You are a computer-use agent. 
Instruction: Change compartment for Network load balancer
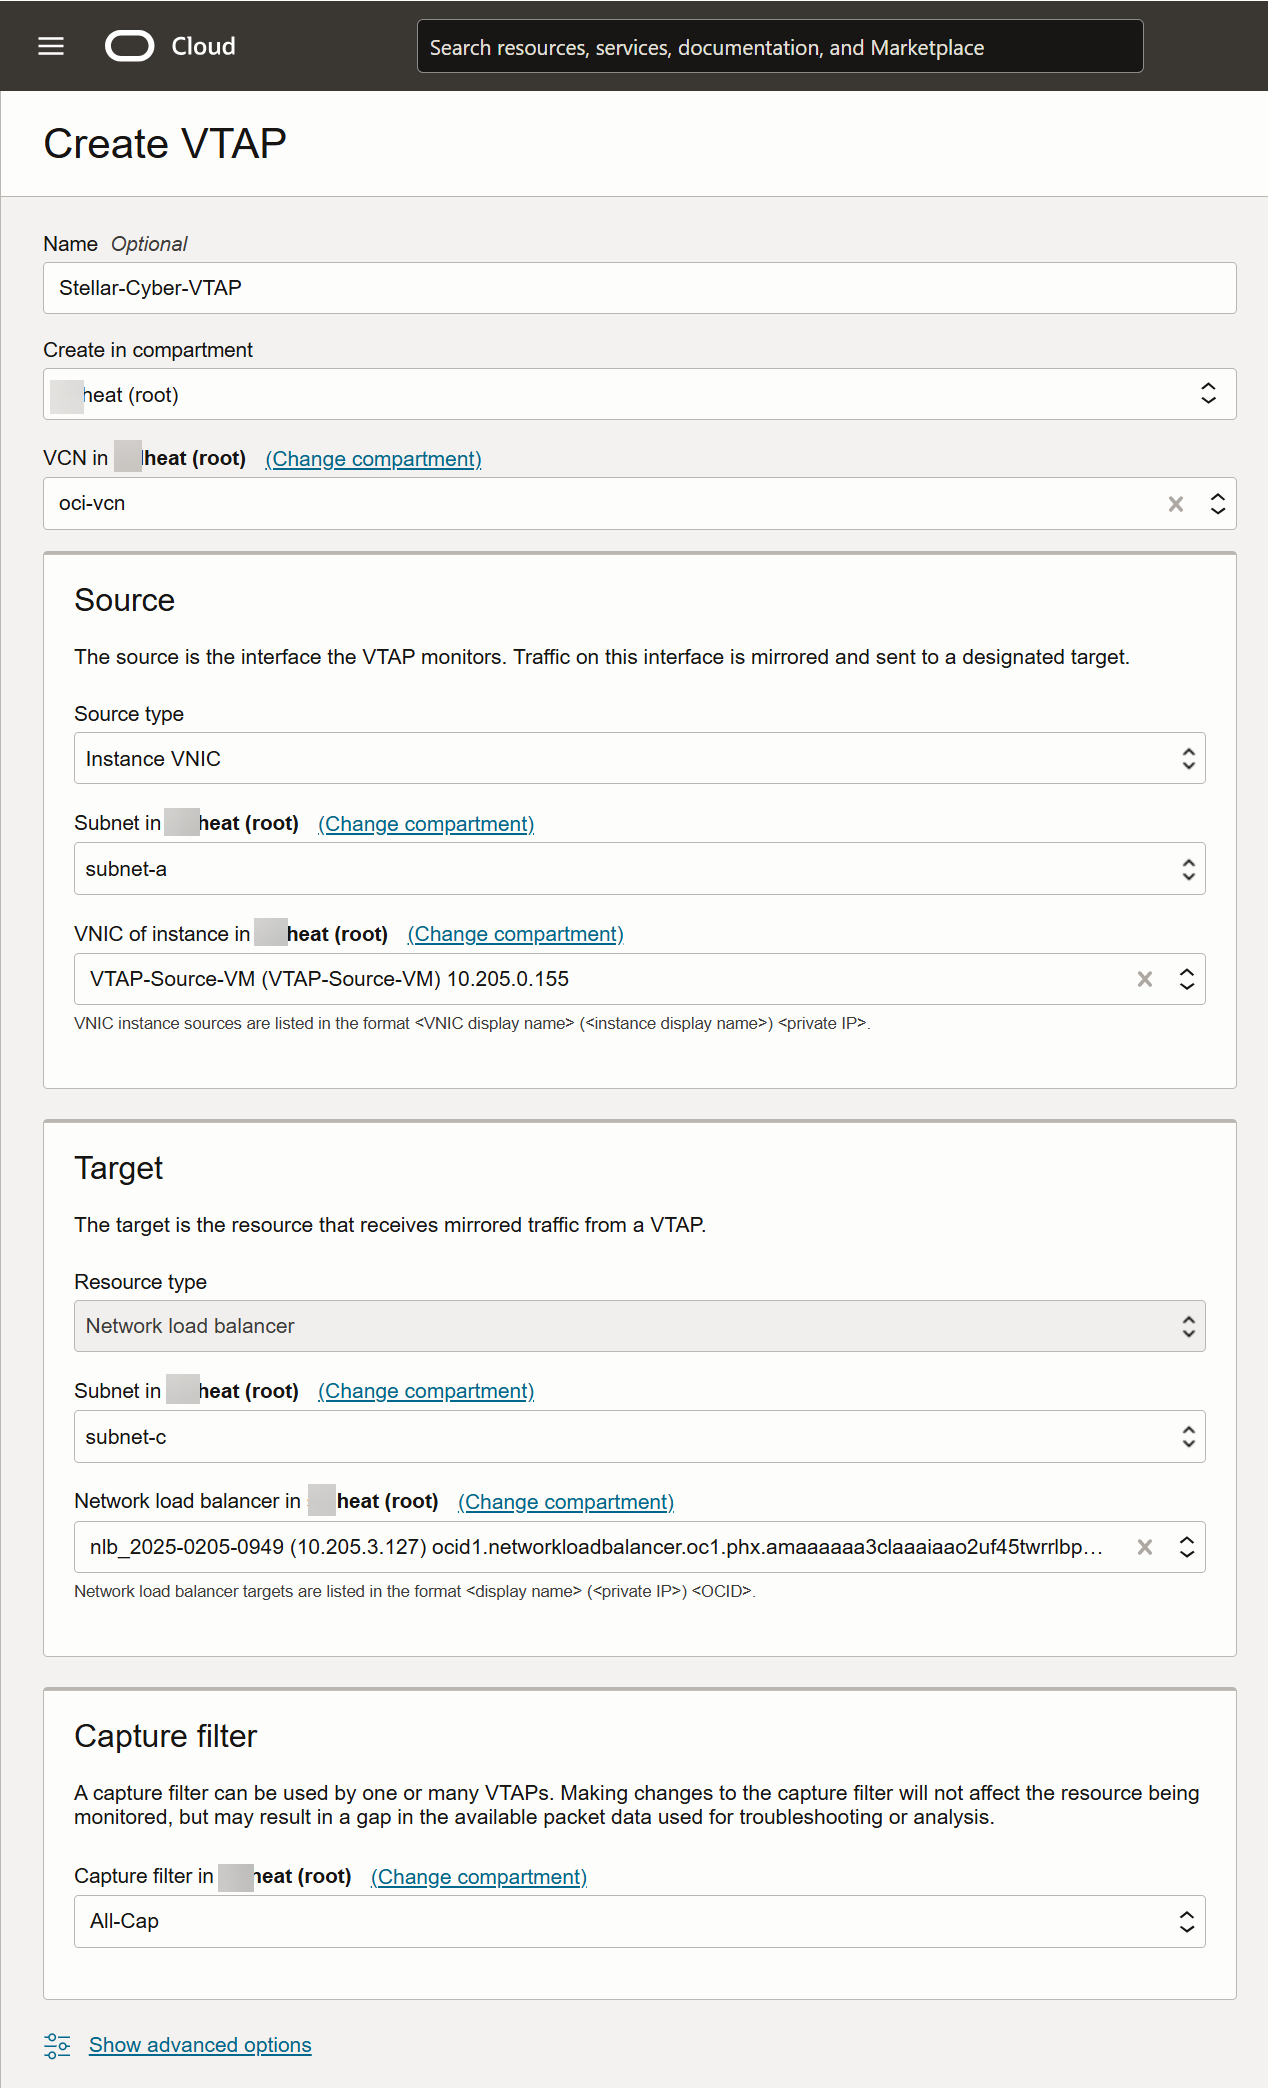coord(565,1502)
